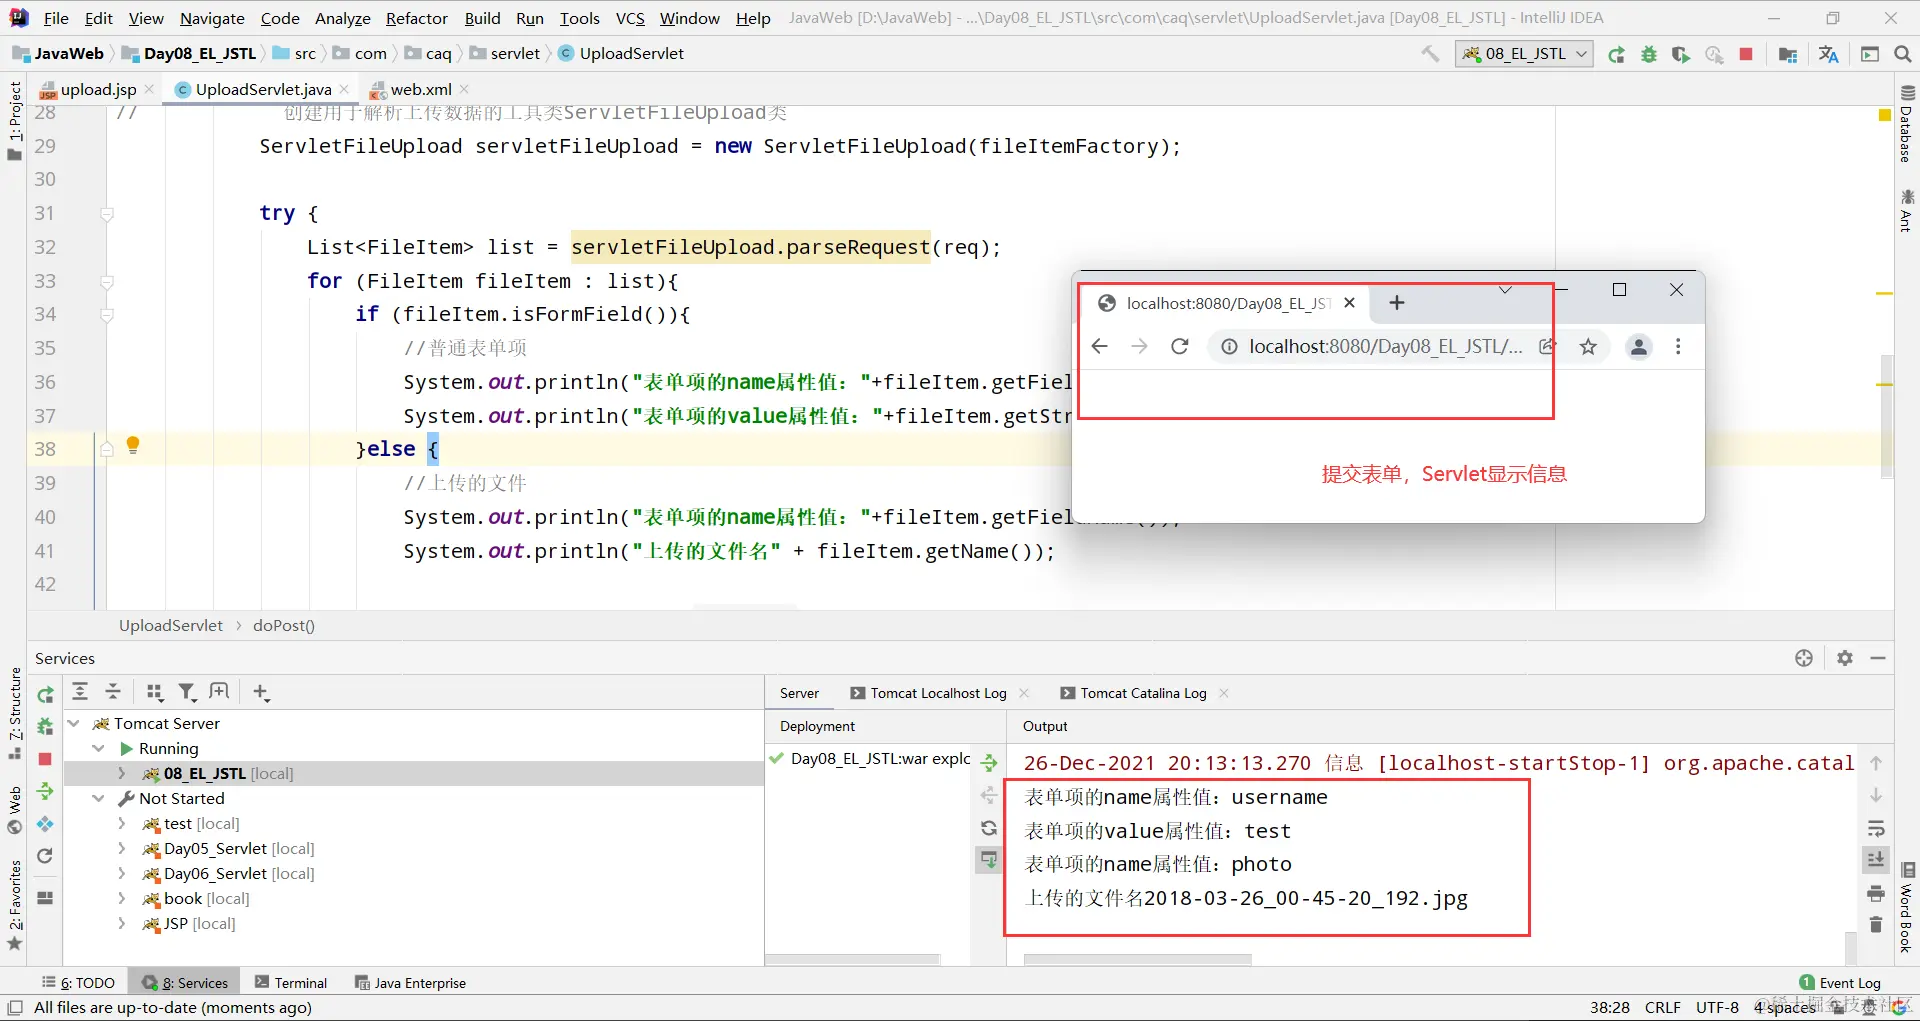The height and width of the screenshot is (1021, 1920).
Task: Go back in the browser window
Action: (x=1100, y=346)
